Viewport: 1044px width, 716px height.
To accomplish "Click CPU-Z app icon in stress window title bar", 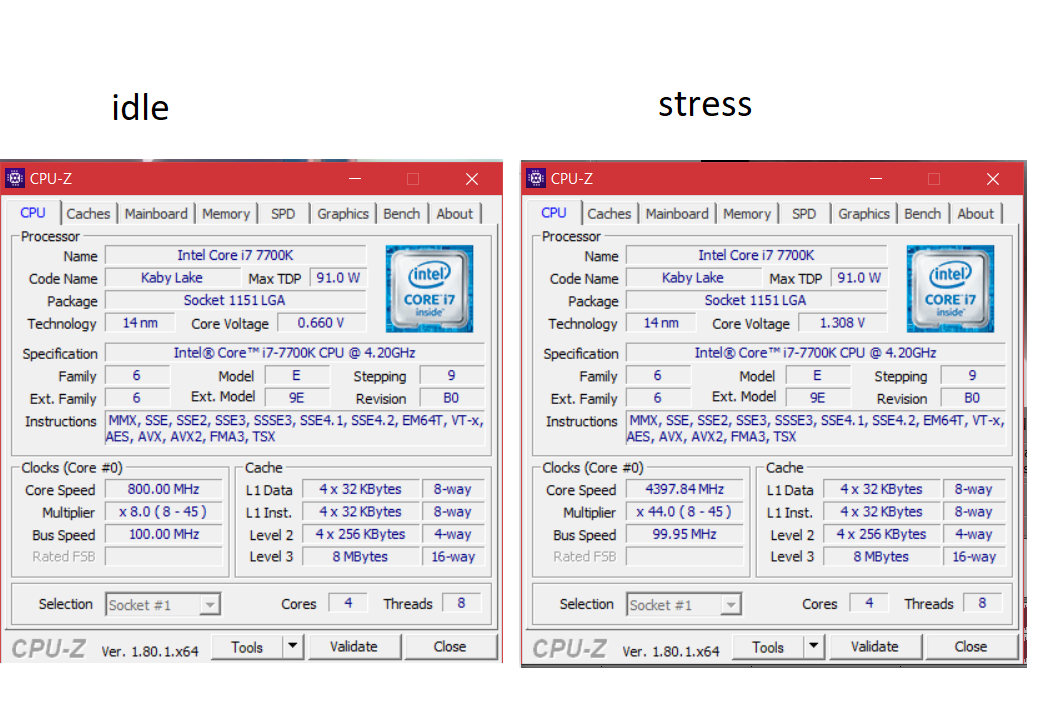I will [x=535, y=179].
